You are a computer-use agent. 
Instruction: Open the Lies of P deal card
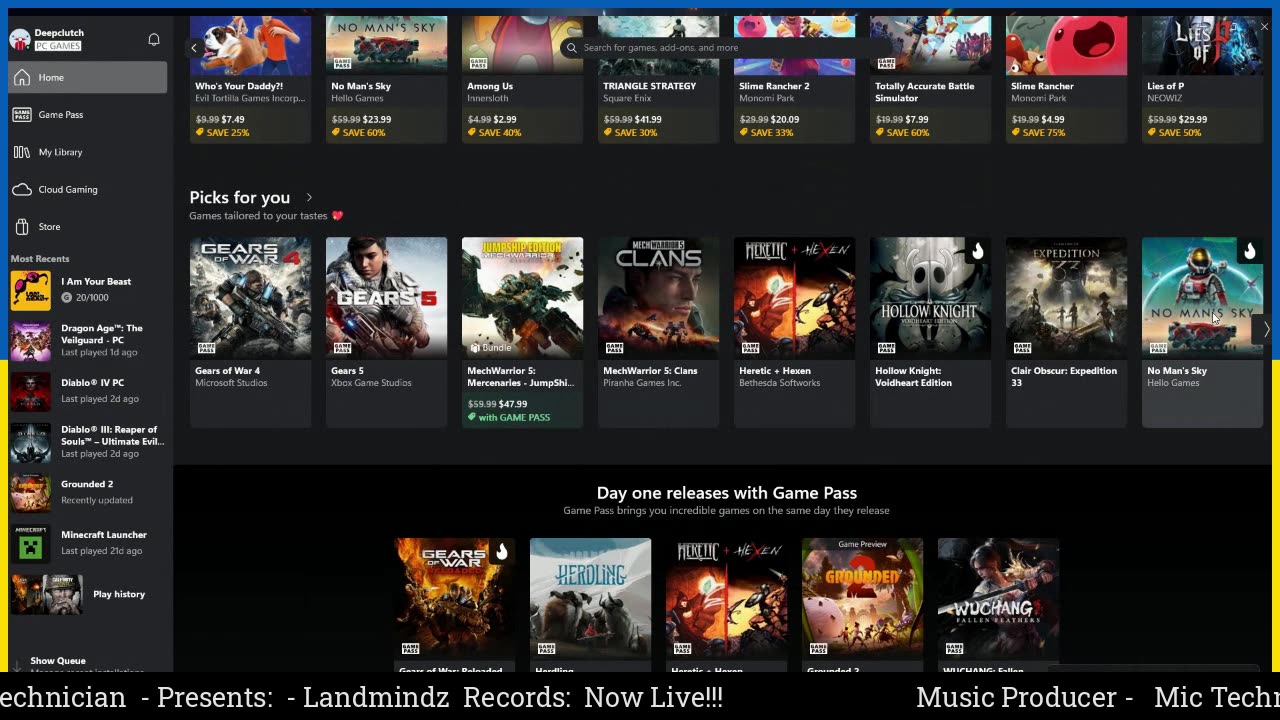pyautogui.click(x=1202, y=80)
